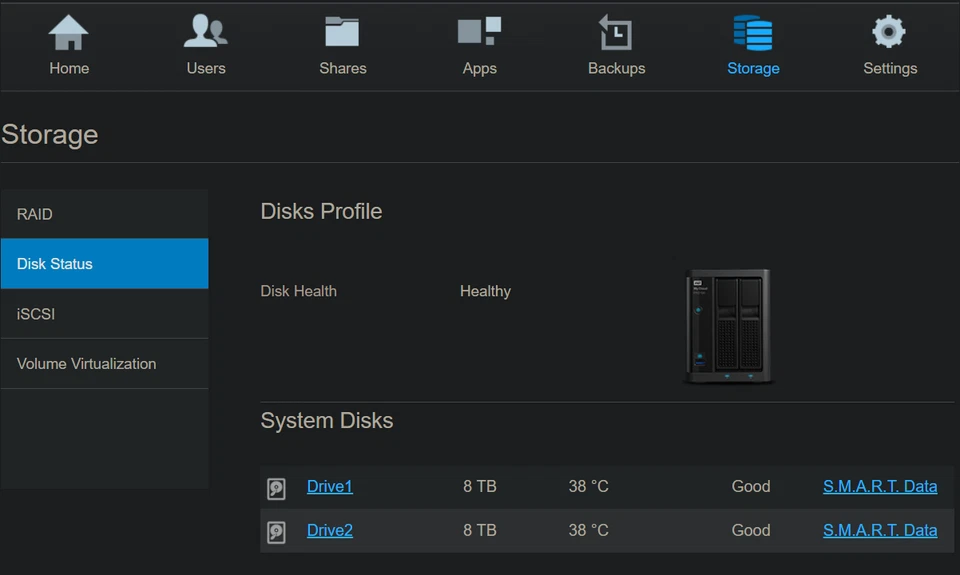
Task: Open the Backups nav label
Action: [617, 69]
